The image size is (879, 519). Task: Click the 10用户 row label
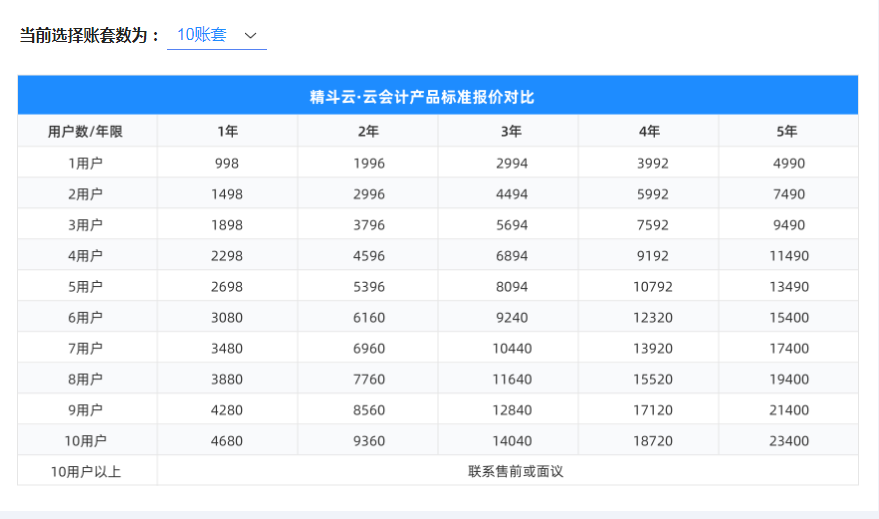87,440
